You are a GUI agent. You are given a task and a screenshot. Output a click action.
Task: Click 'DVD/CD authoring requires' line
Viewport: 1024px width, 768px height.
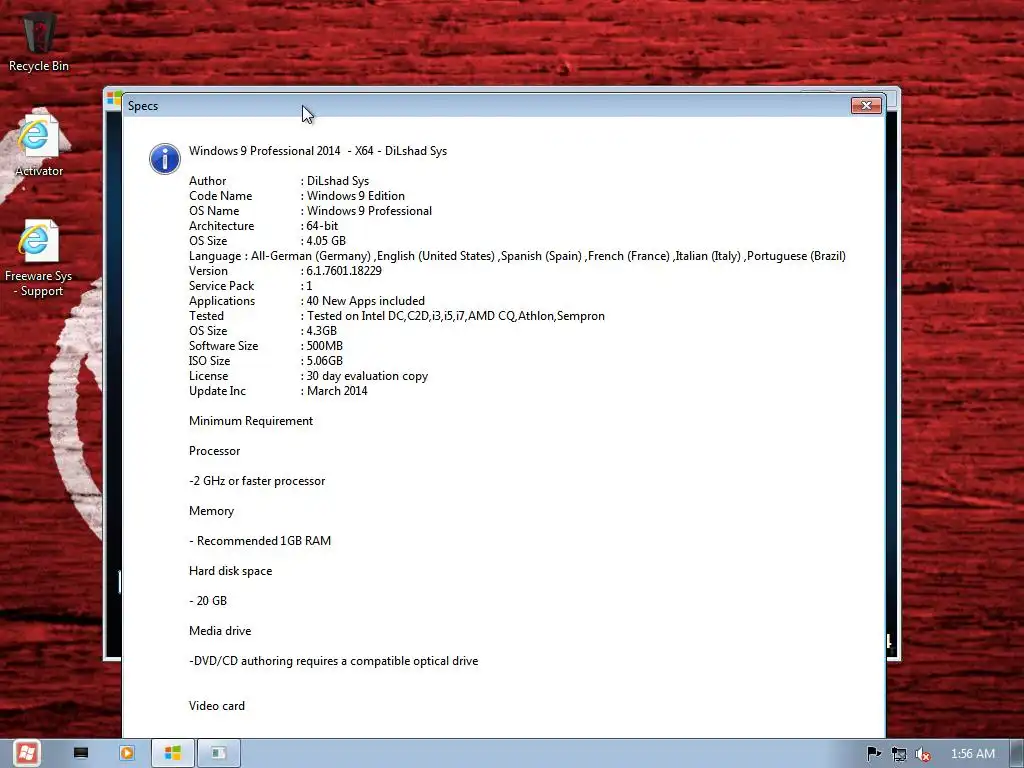coord(333,661)
